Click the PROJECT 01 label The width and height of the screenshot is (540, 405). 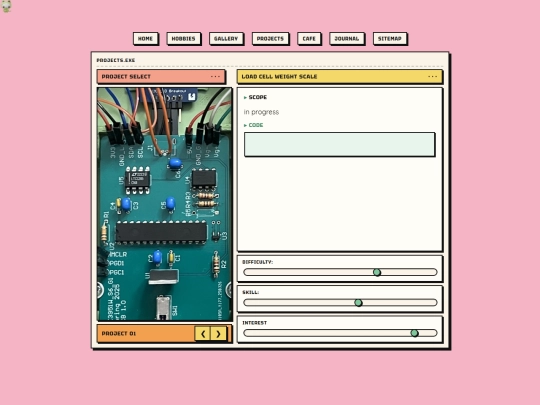pyautogui.click(x=119, y=333)
